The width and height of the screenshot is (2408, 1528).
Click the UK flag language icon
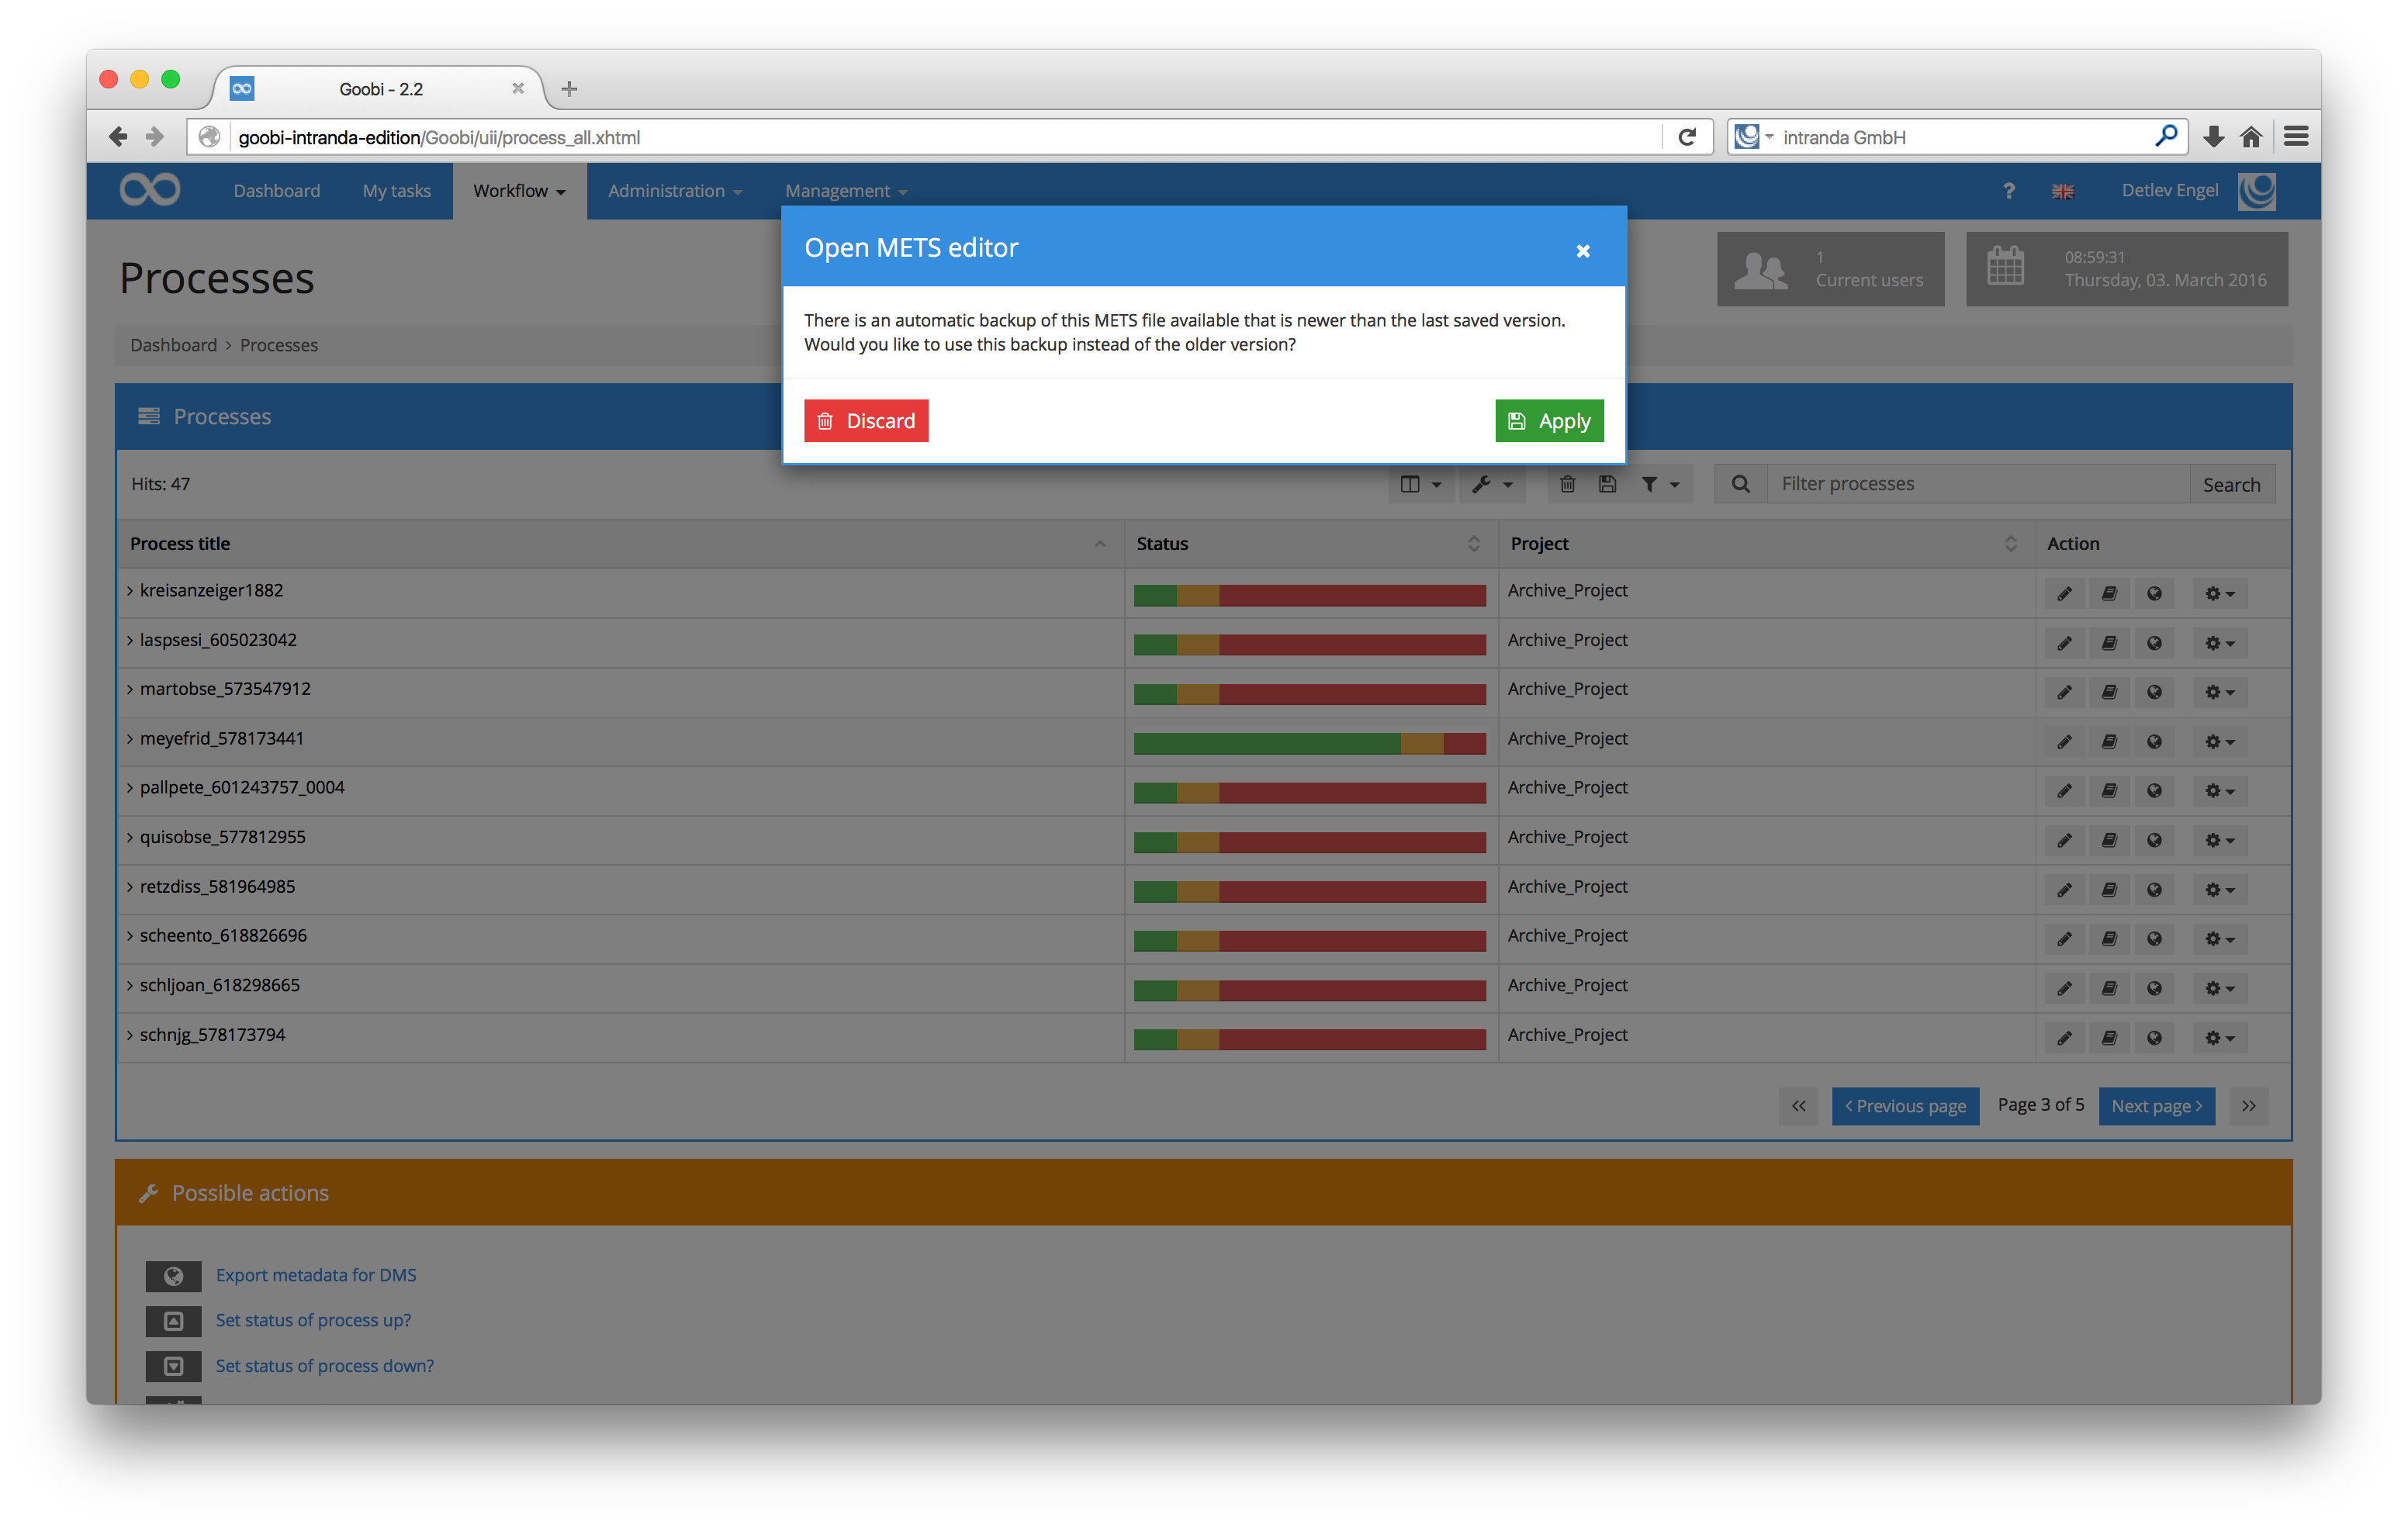[2062, 191]
